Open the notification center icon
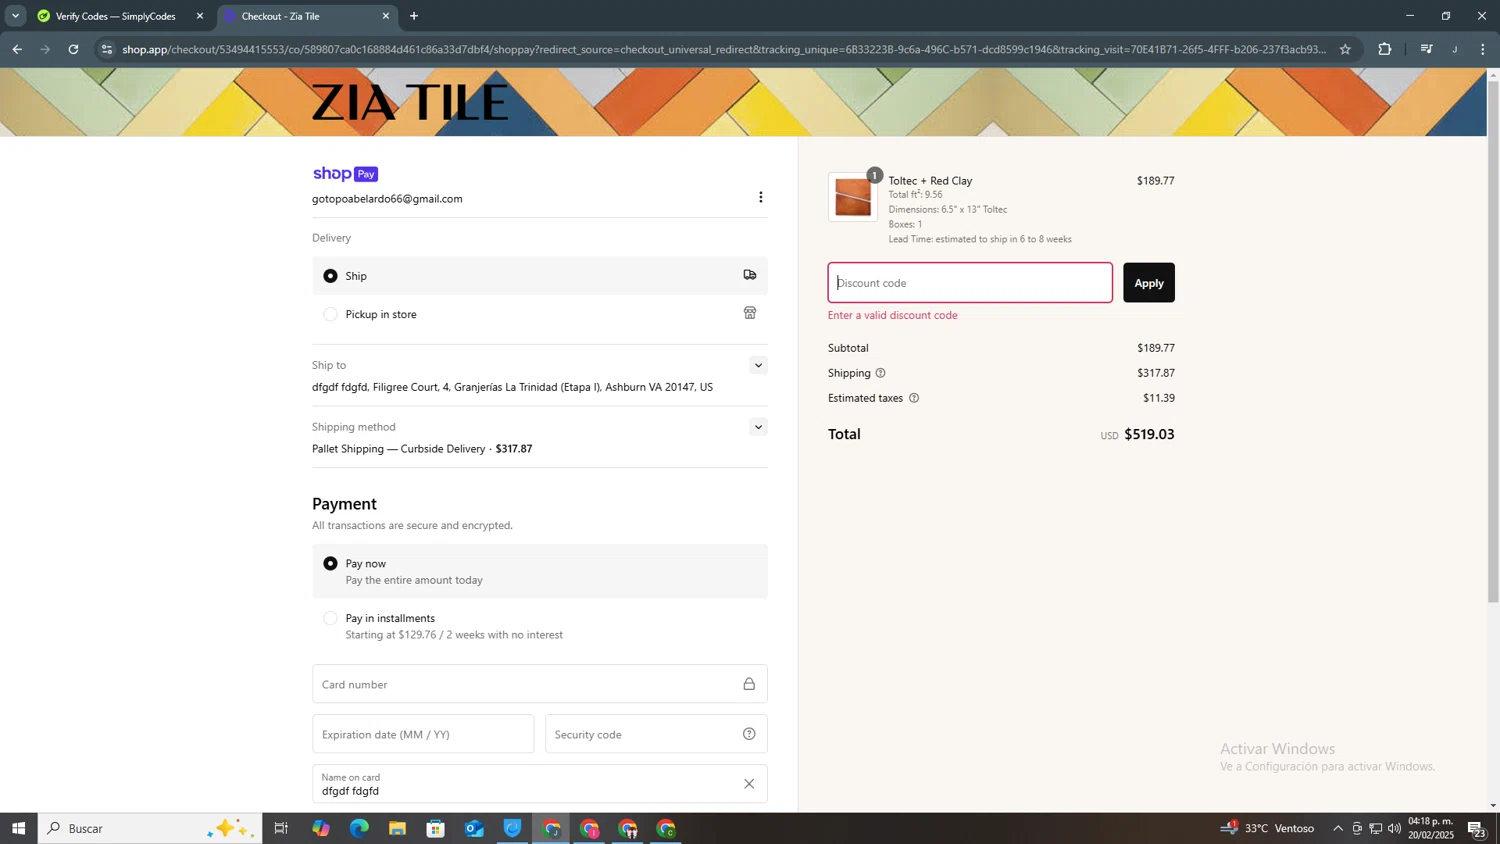 pyautogui.click(x=1476, y=828)
